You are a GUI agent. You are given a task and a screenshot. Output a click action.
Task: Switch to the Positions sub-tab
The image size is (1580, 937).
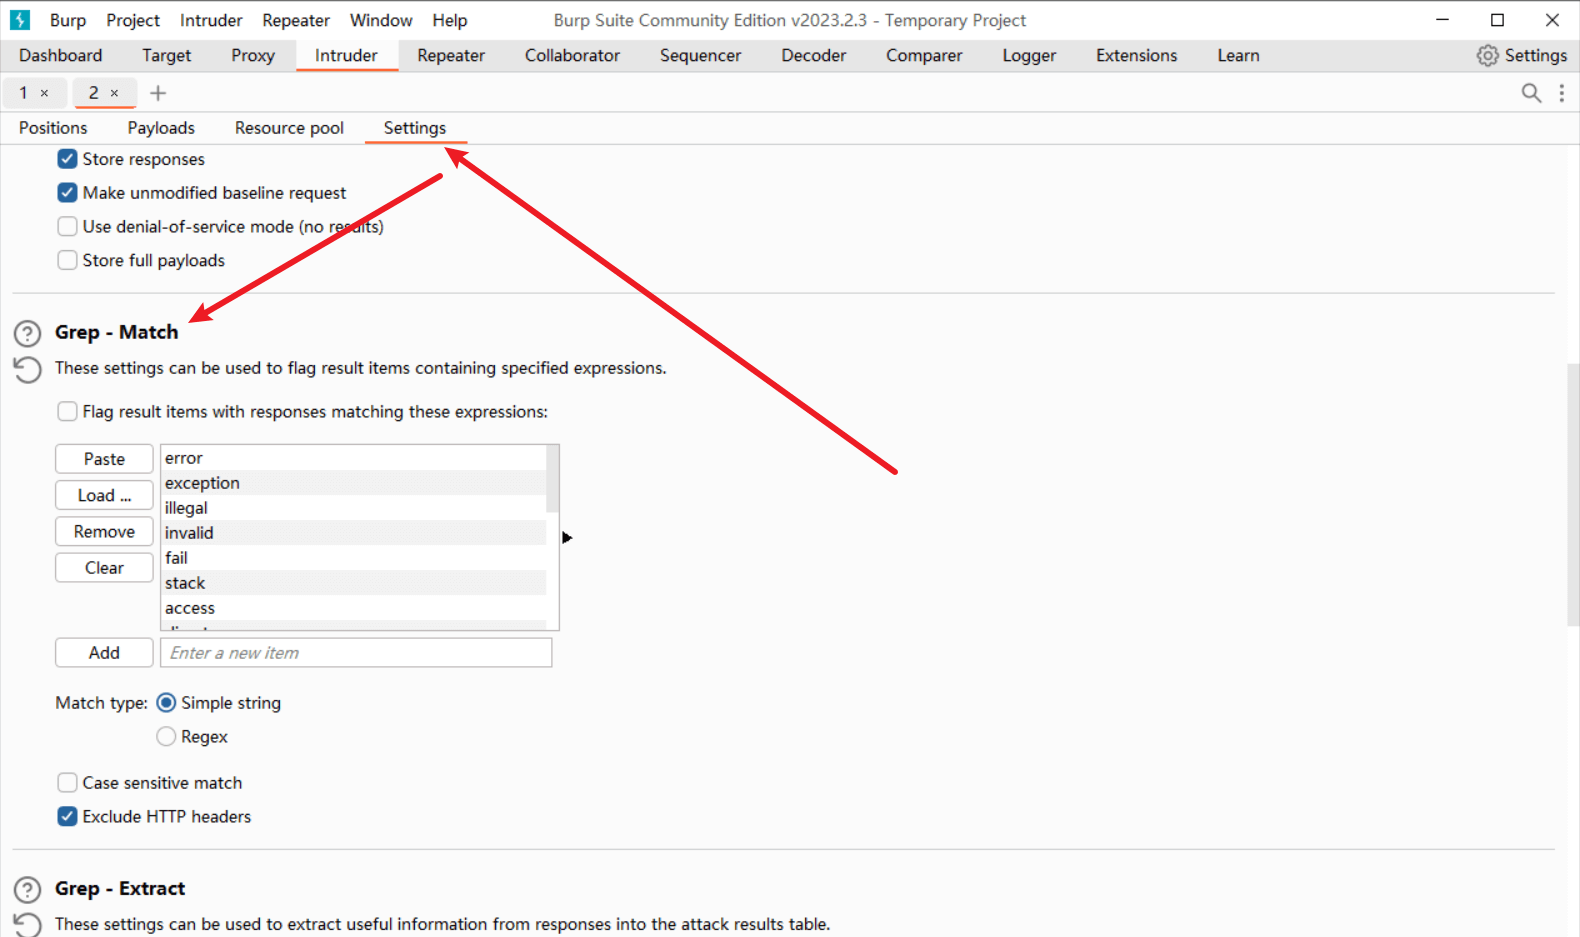(x=53, y=128)
